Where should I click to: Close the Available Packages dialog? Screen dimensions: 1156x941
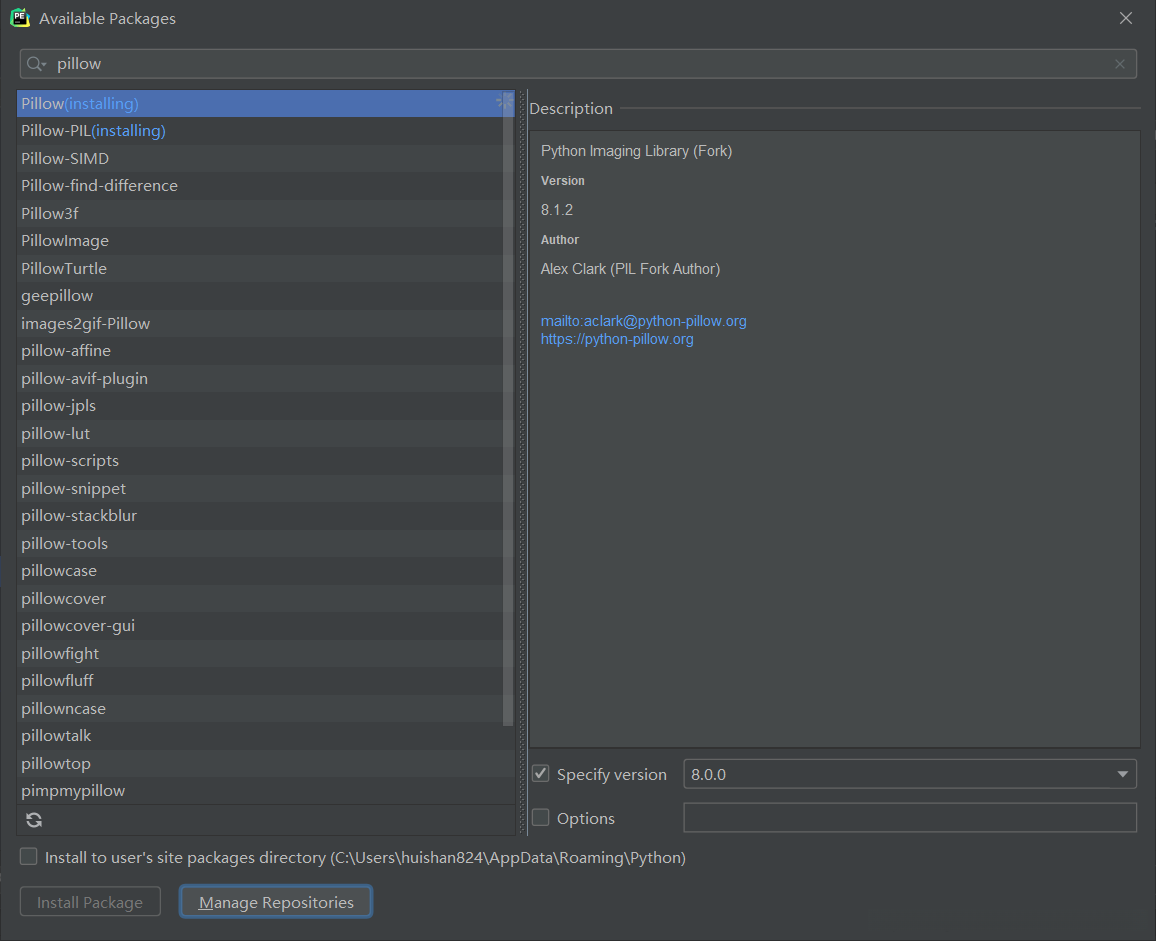pyautogui.click(x=1125, y=18)
